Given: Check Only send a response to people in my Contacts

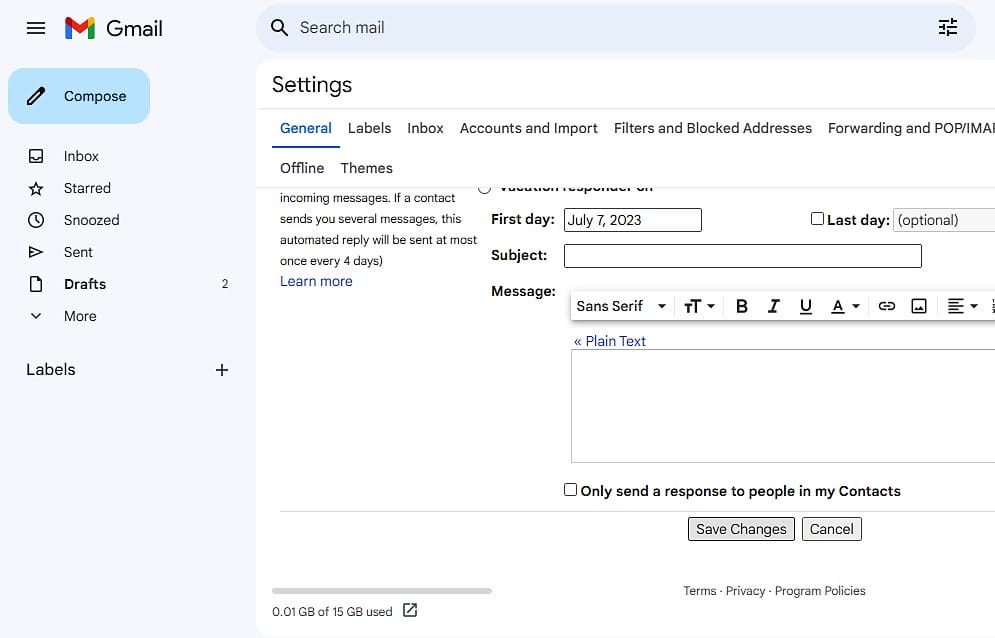Looking at the screenshot, I should tap(570, 489).
